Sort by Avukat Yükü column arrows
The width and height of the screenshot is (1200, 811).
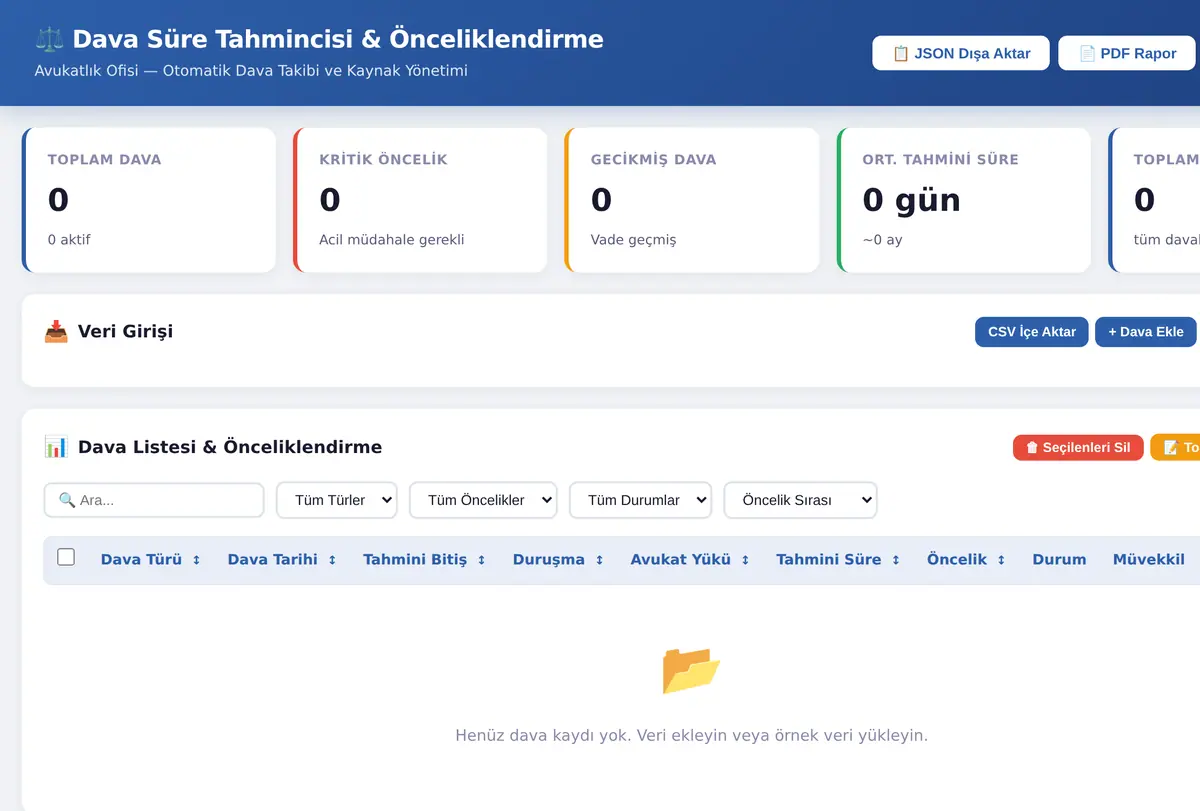[746, 560]
